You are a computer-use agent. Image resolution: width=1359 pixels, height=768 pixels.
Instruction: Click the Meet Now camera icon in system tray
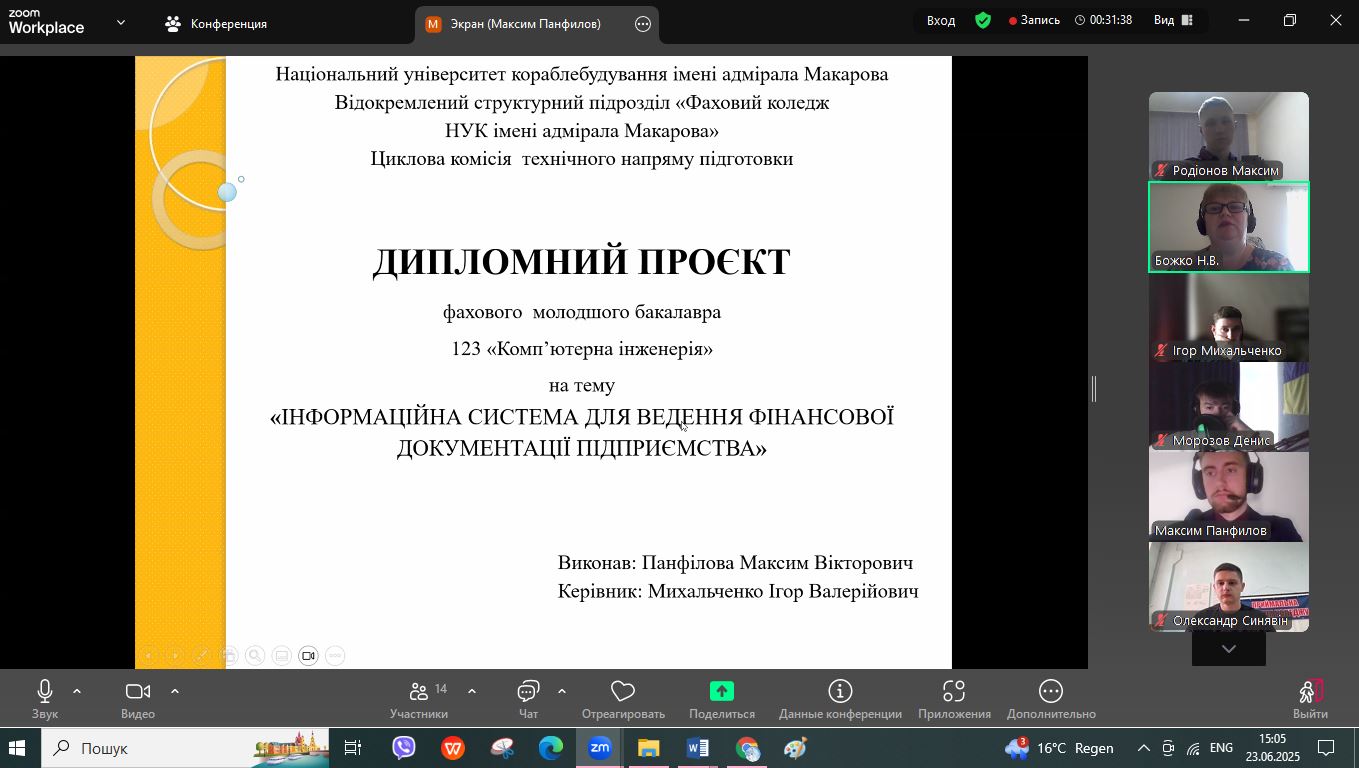point(1168,748)
